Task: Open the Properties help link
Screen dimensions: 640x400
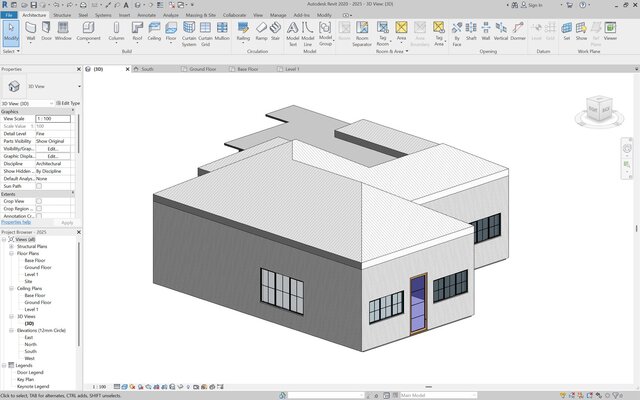Action: 16,222
